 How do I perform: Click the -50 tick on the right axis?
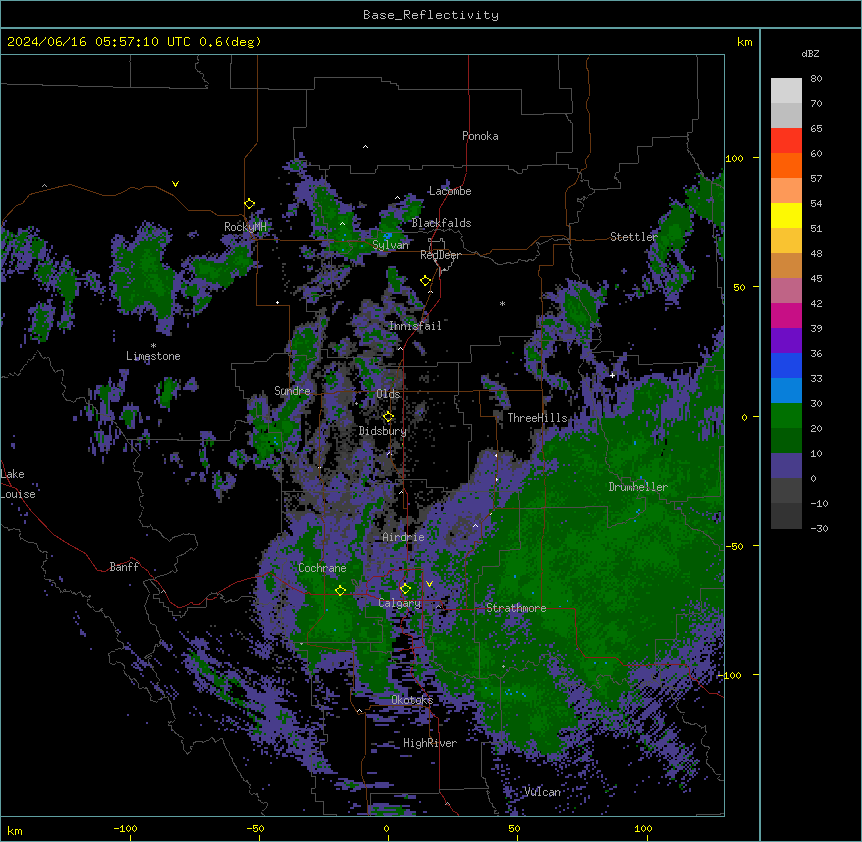click(x=734, y=546)
